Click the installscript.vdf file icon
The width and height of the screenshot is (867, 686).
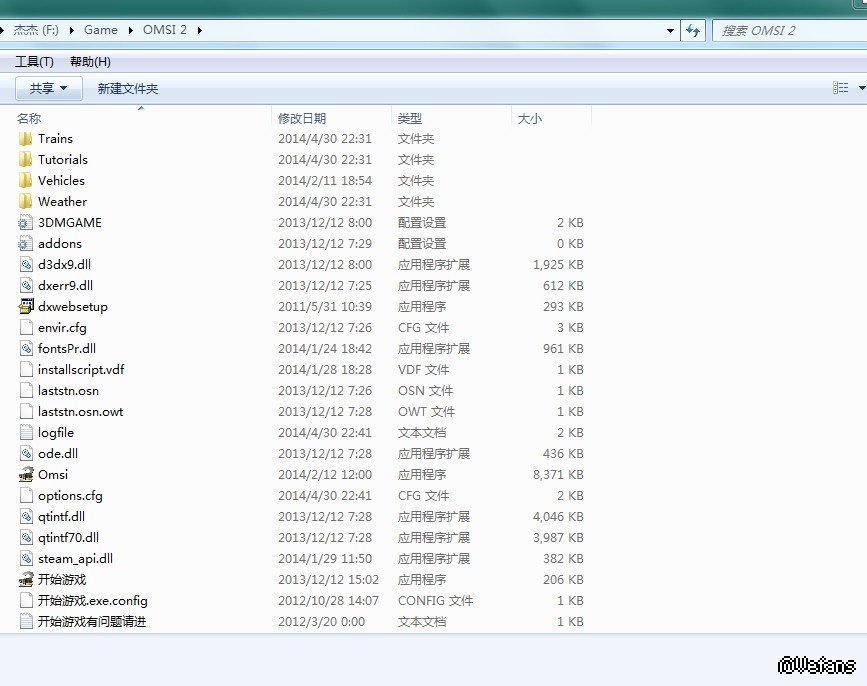(26, 370)
